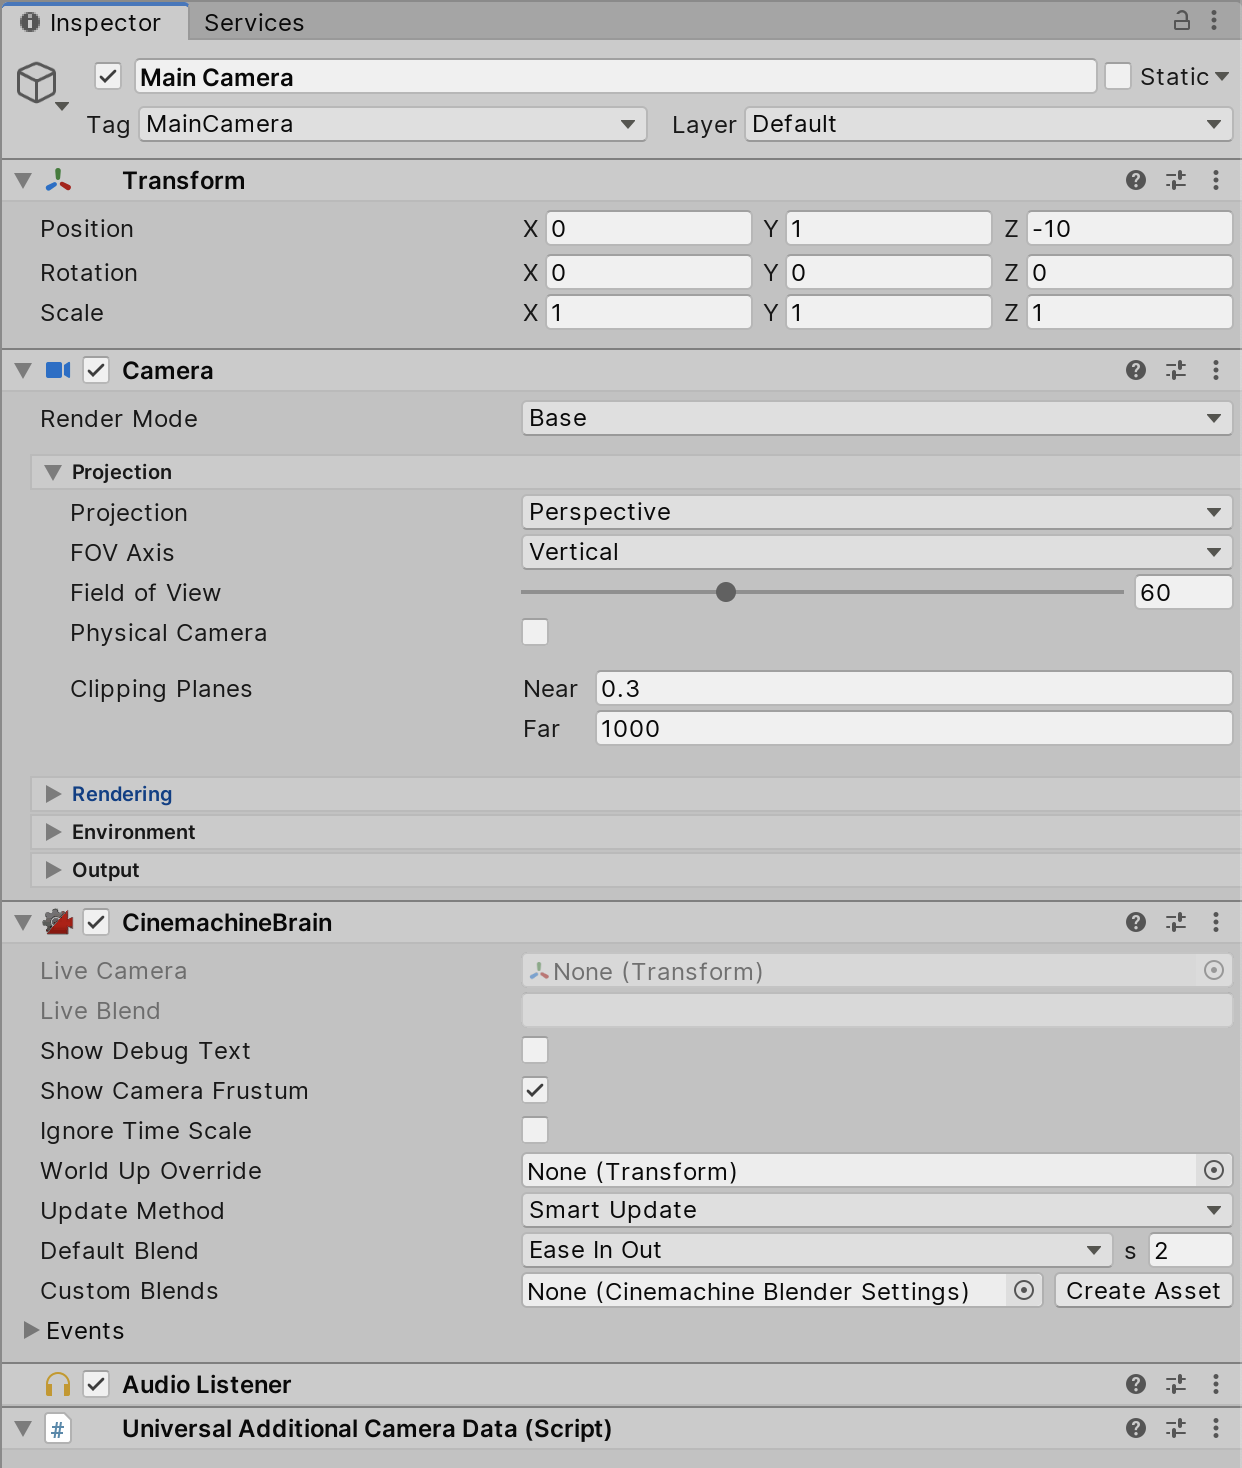Click the Field of View slider handle

click(726, 592)
